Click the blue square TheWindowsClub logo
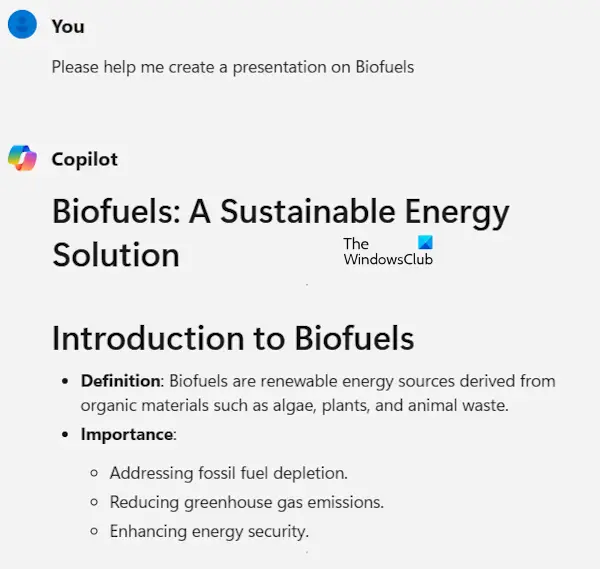 (x=425, y=242)
